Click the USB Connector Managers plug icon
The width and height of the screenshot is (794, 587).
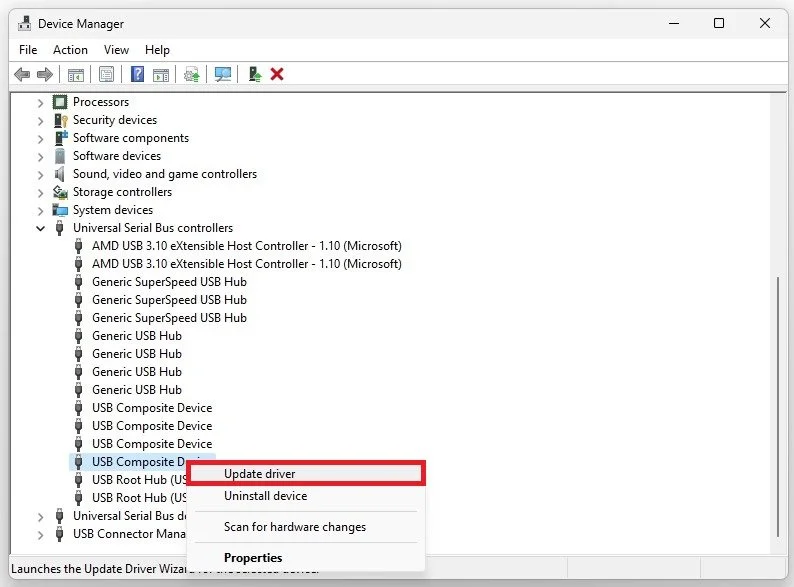click(59, 534)
